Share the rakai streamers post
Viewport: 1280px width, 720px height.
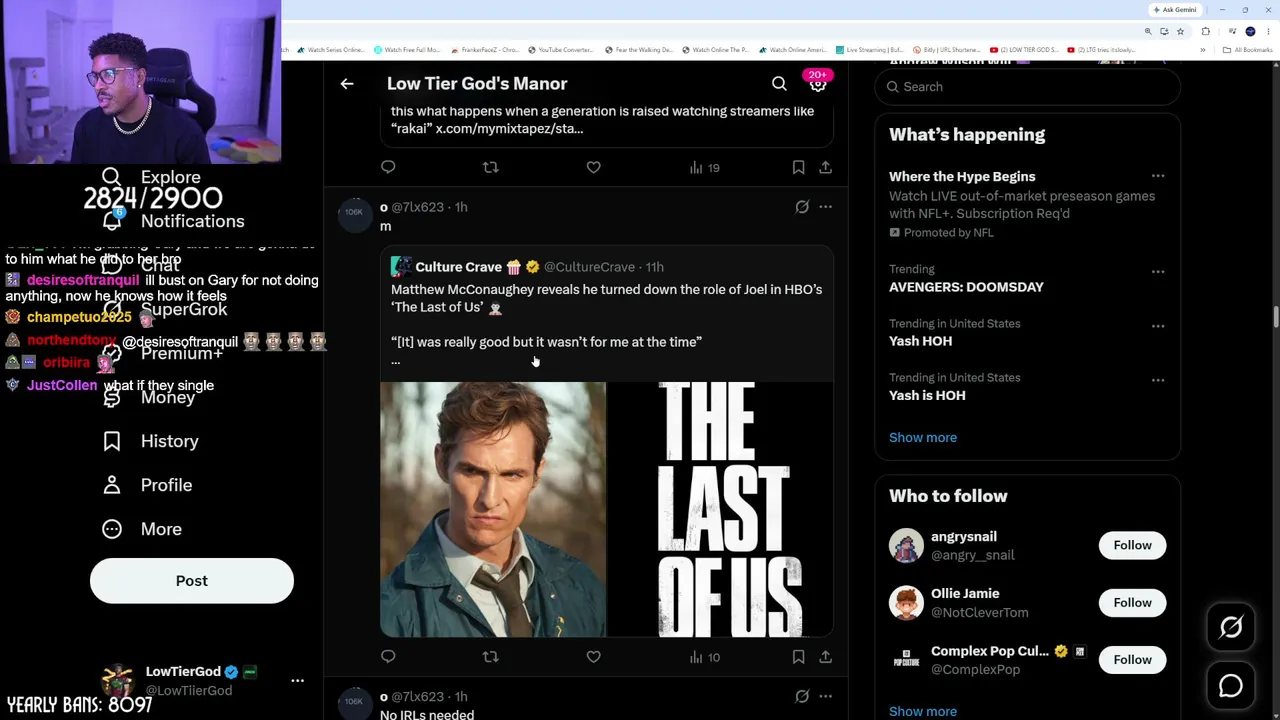[x=825, y=167]
